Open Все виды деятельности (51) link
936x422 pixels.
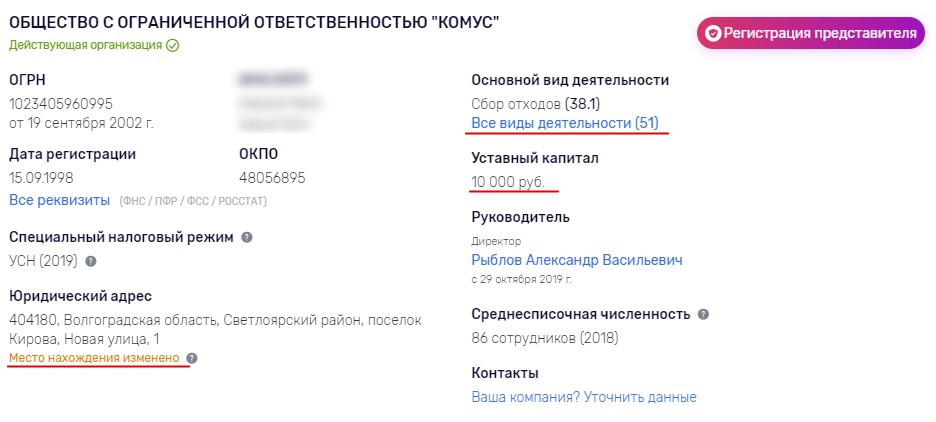click(565, 124)
